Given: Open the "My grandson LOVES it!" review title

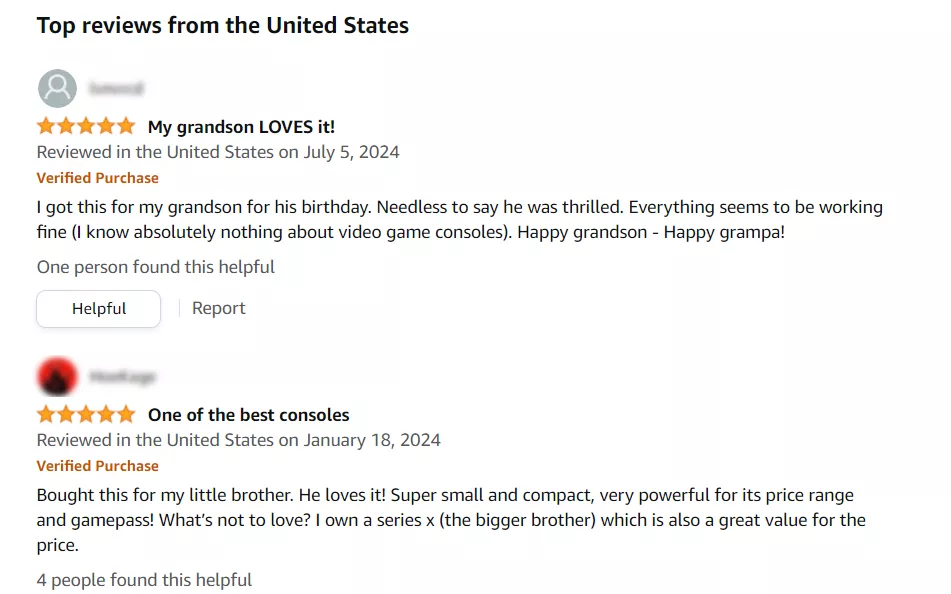Looking at the screenshot, I should coord(241,127).
